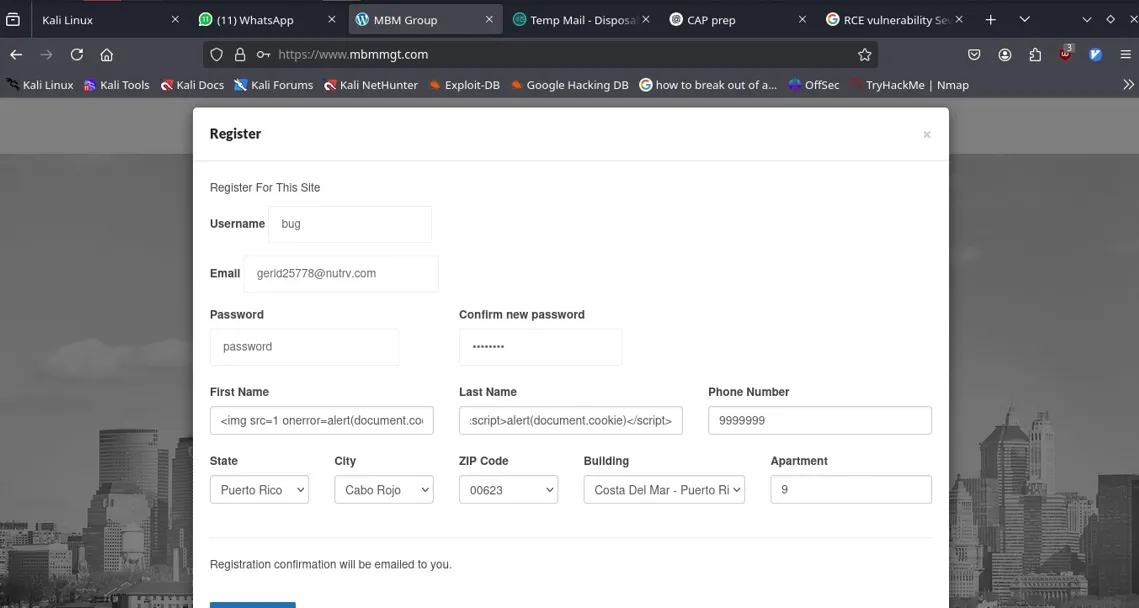The height and width of the screenshot is (608, 1139).
Task: Click the browser back arrow
Action: coord(16,55)
